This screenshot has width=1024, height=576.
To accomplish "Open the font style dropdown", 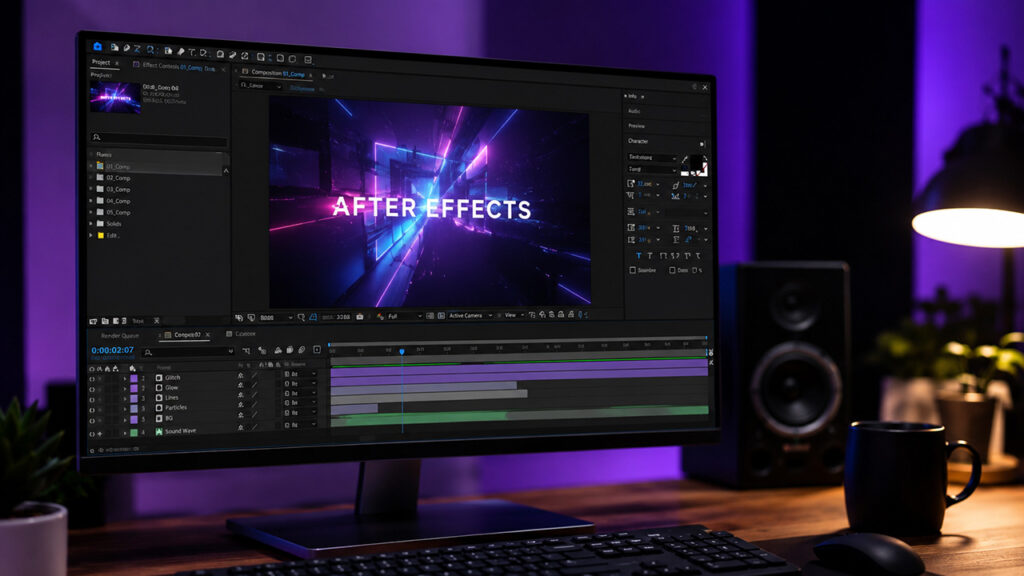I will tap(652, 169).
